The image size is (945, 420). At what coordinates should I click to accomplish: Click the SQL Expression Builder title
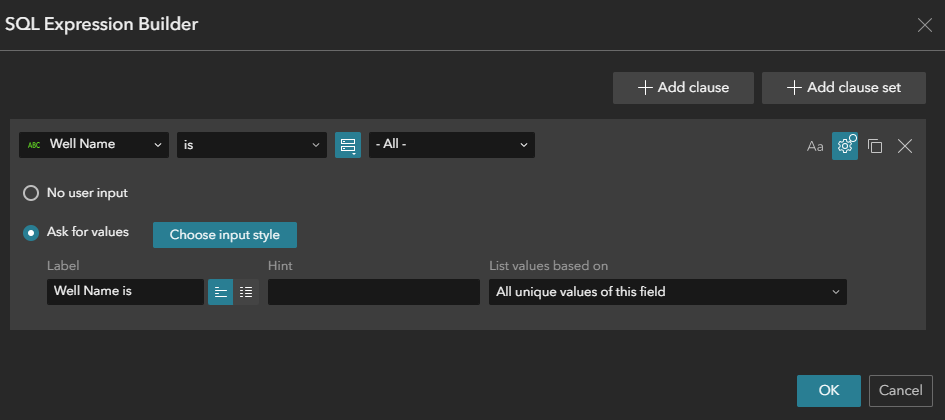point(101,24)
